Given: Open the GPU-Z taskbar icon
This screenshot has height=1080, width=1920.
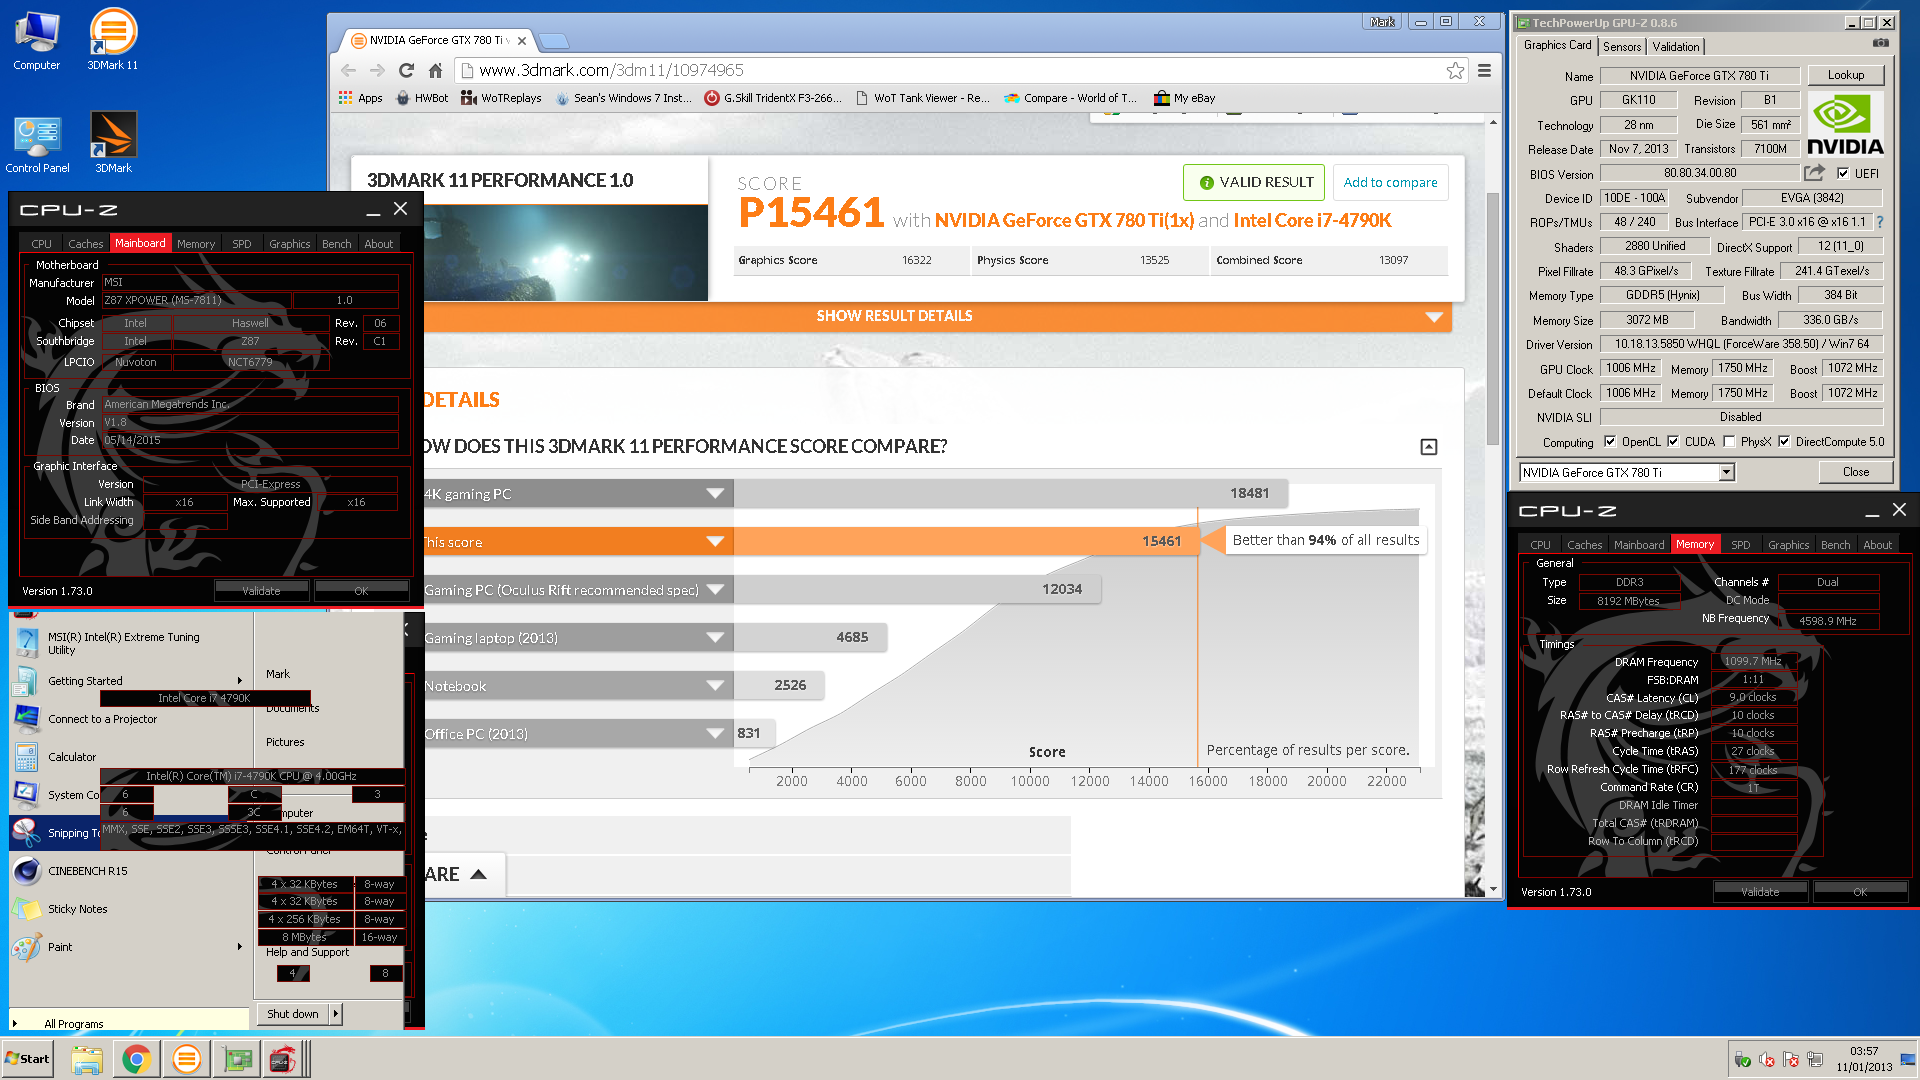Looking at the screenshot, I should coord(237,1059).
